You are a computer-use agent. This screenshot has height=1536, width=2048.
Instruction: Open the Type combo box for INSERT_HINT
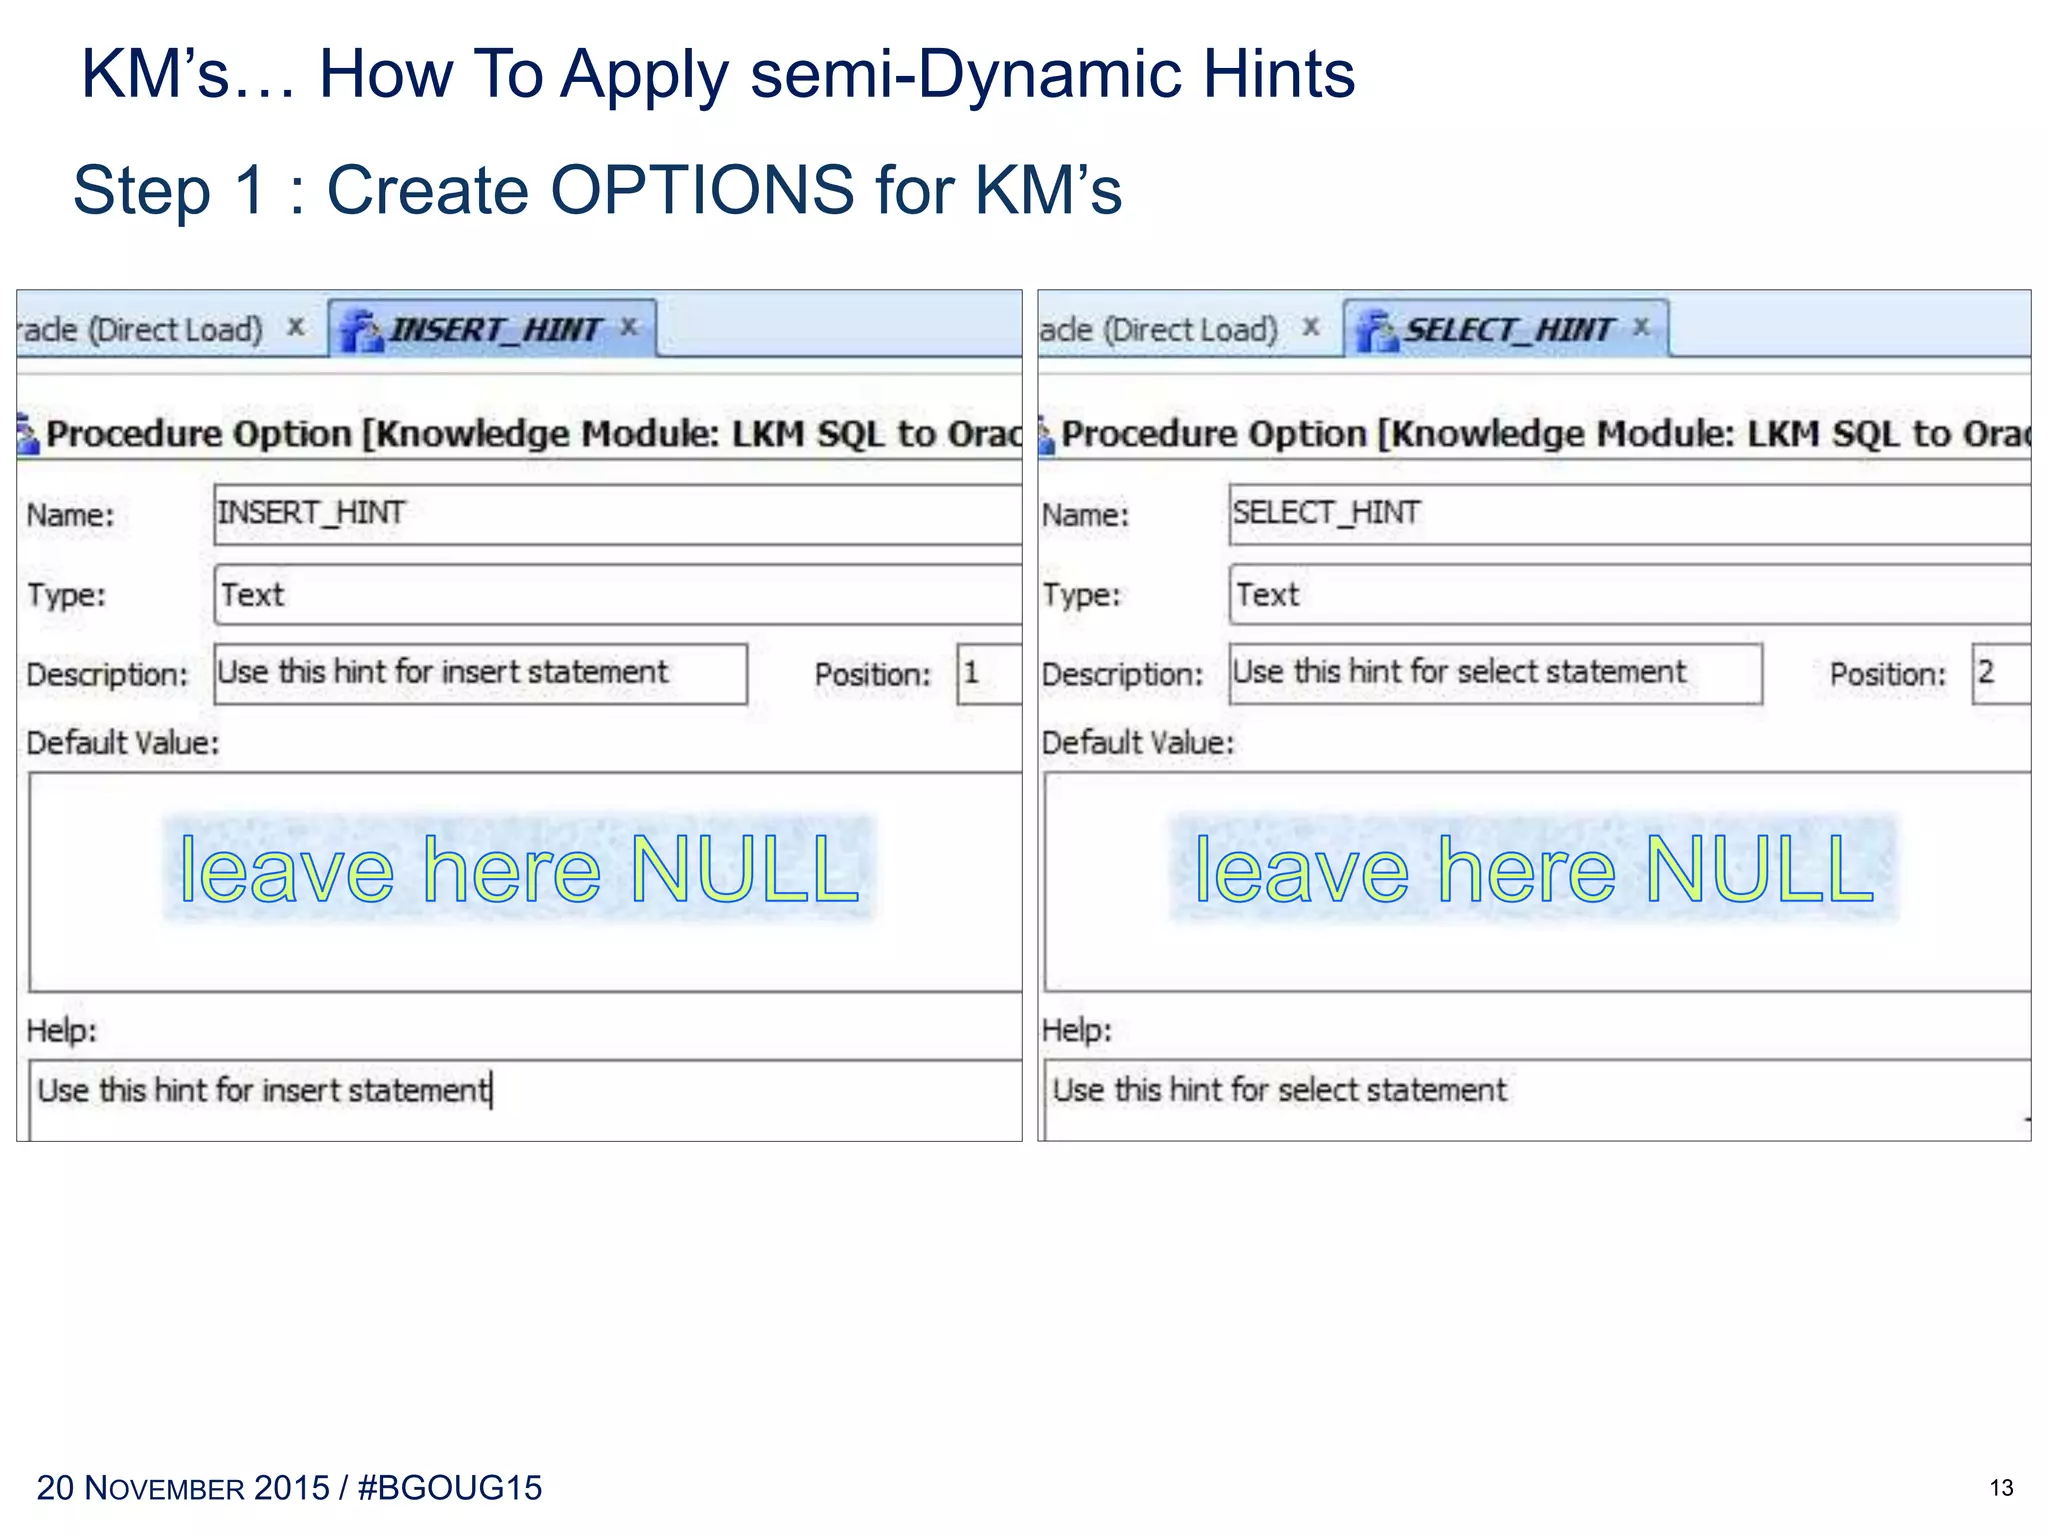[617, 595]
